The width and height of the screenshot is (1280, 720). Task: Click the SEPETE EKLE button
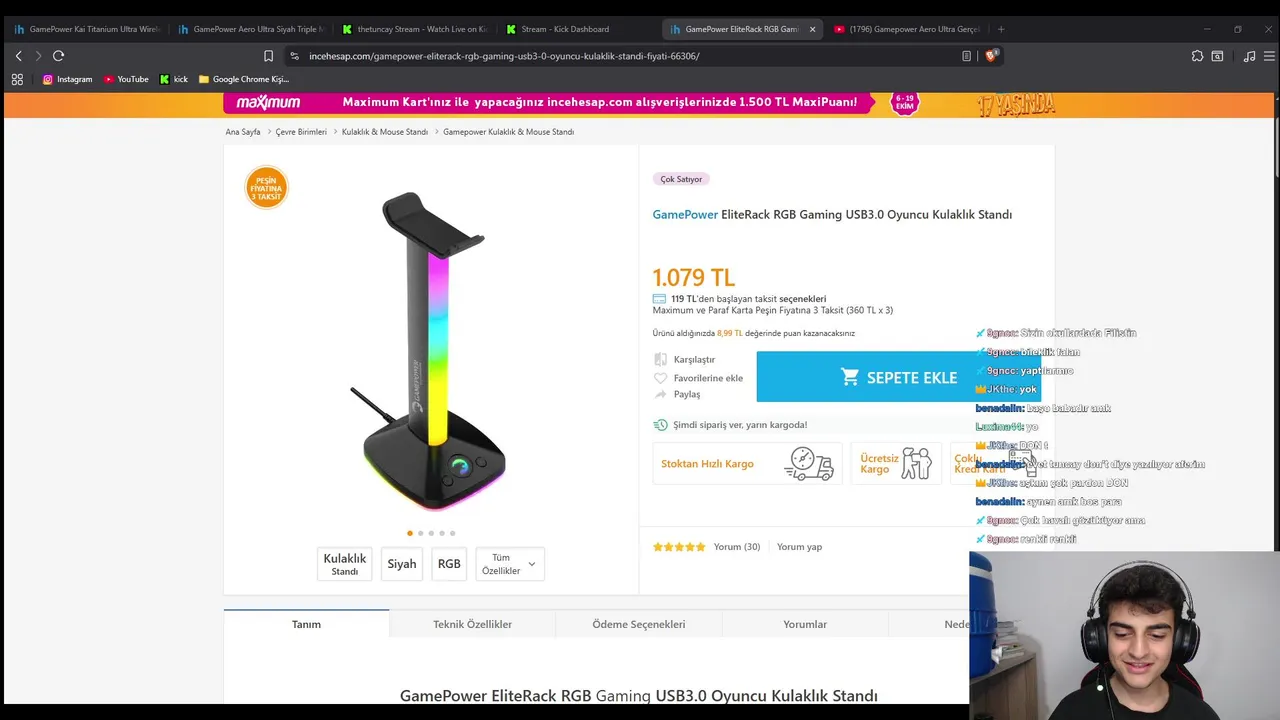coord(898,377)
